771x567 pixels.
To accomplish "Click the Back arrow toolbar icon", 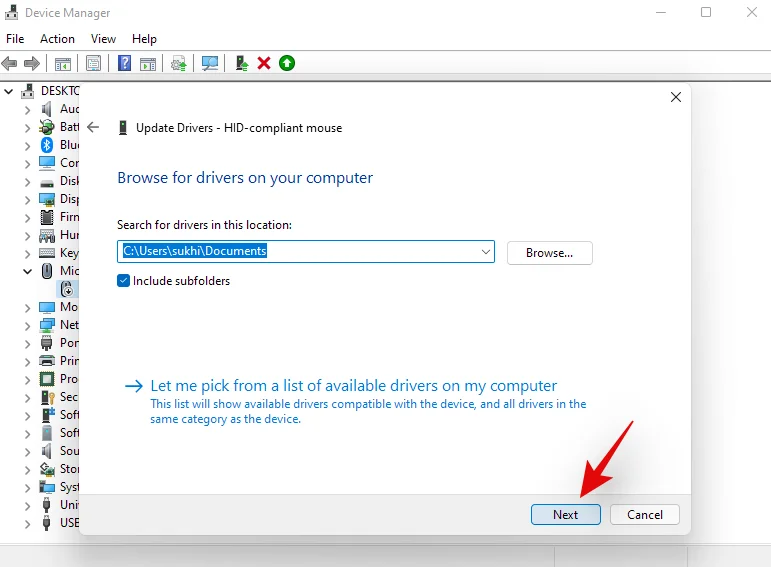I will [x=10, y=63].
